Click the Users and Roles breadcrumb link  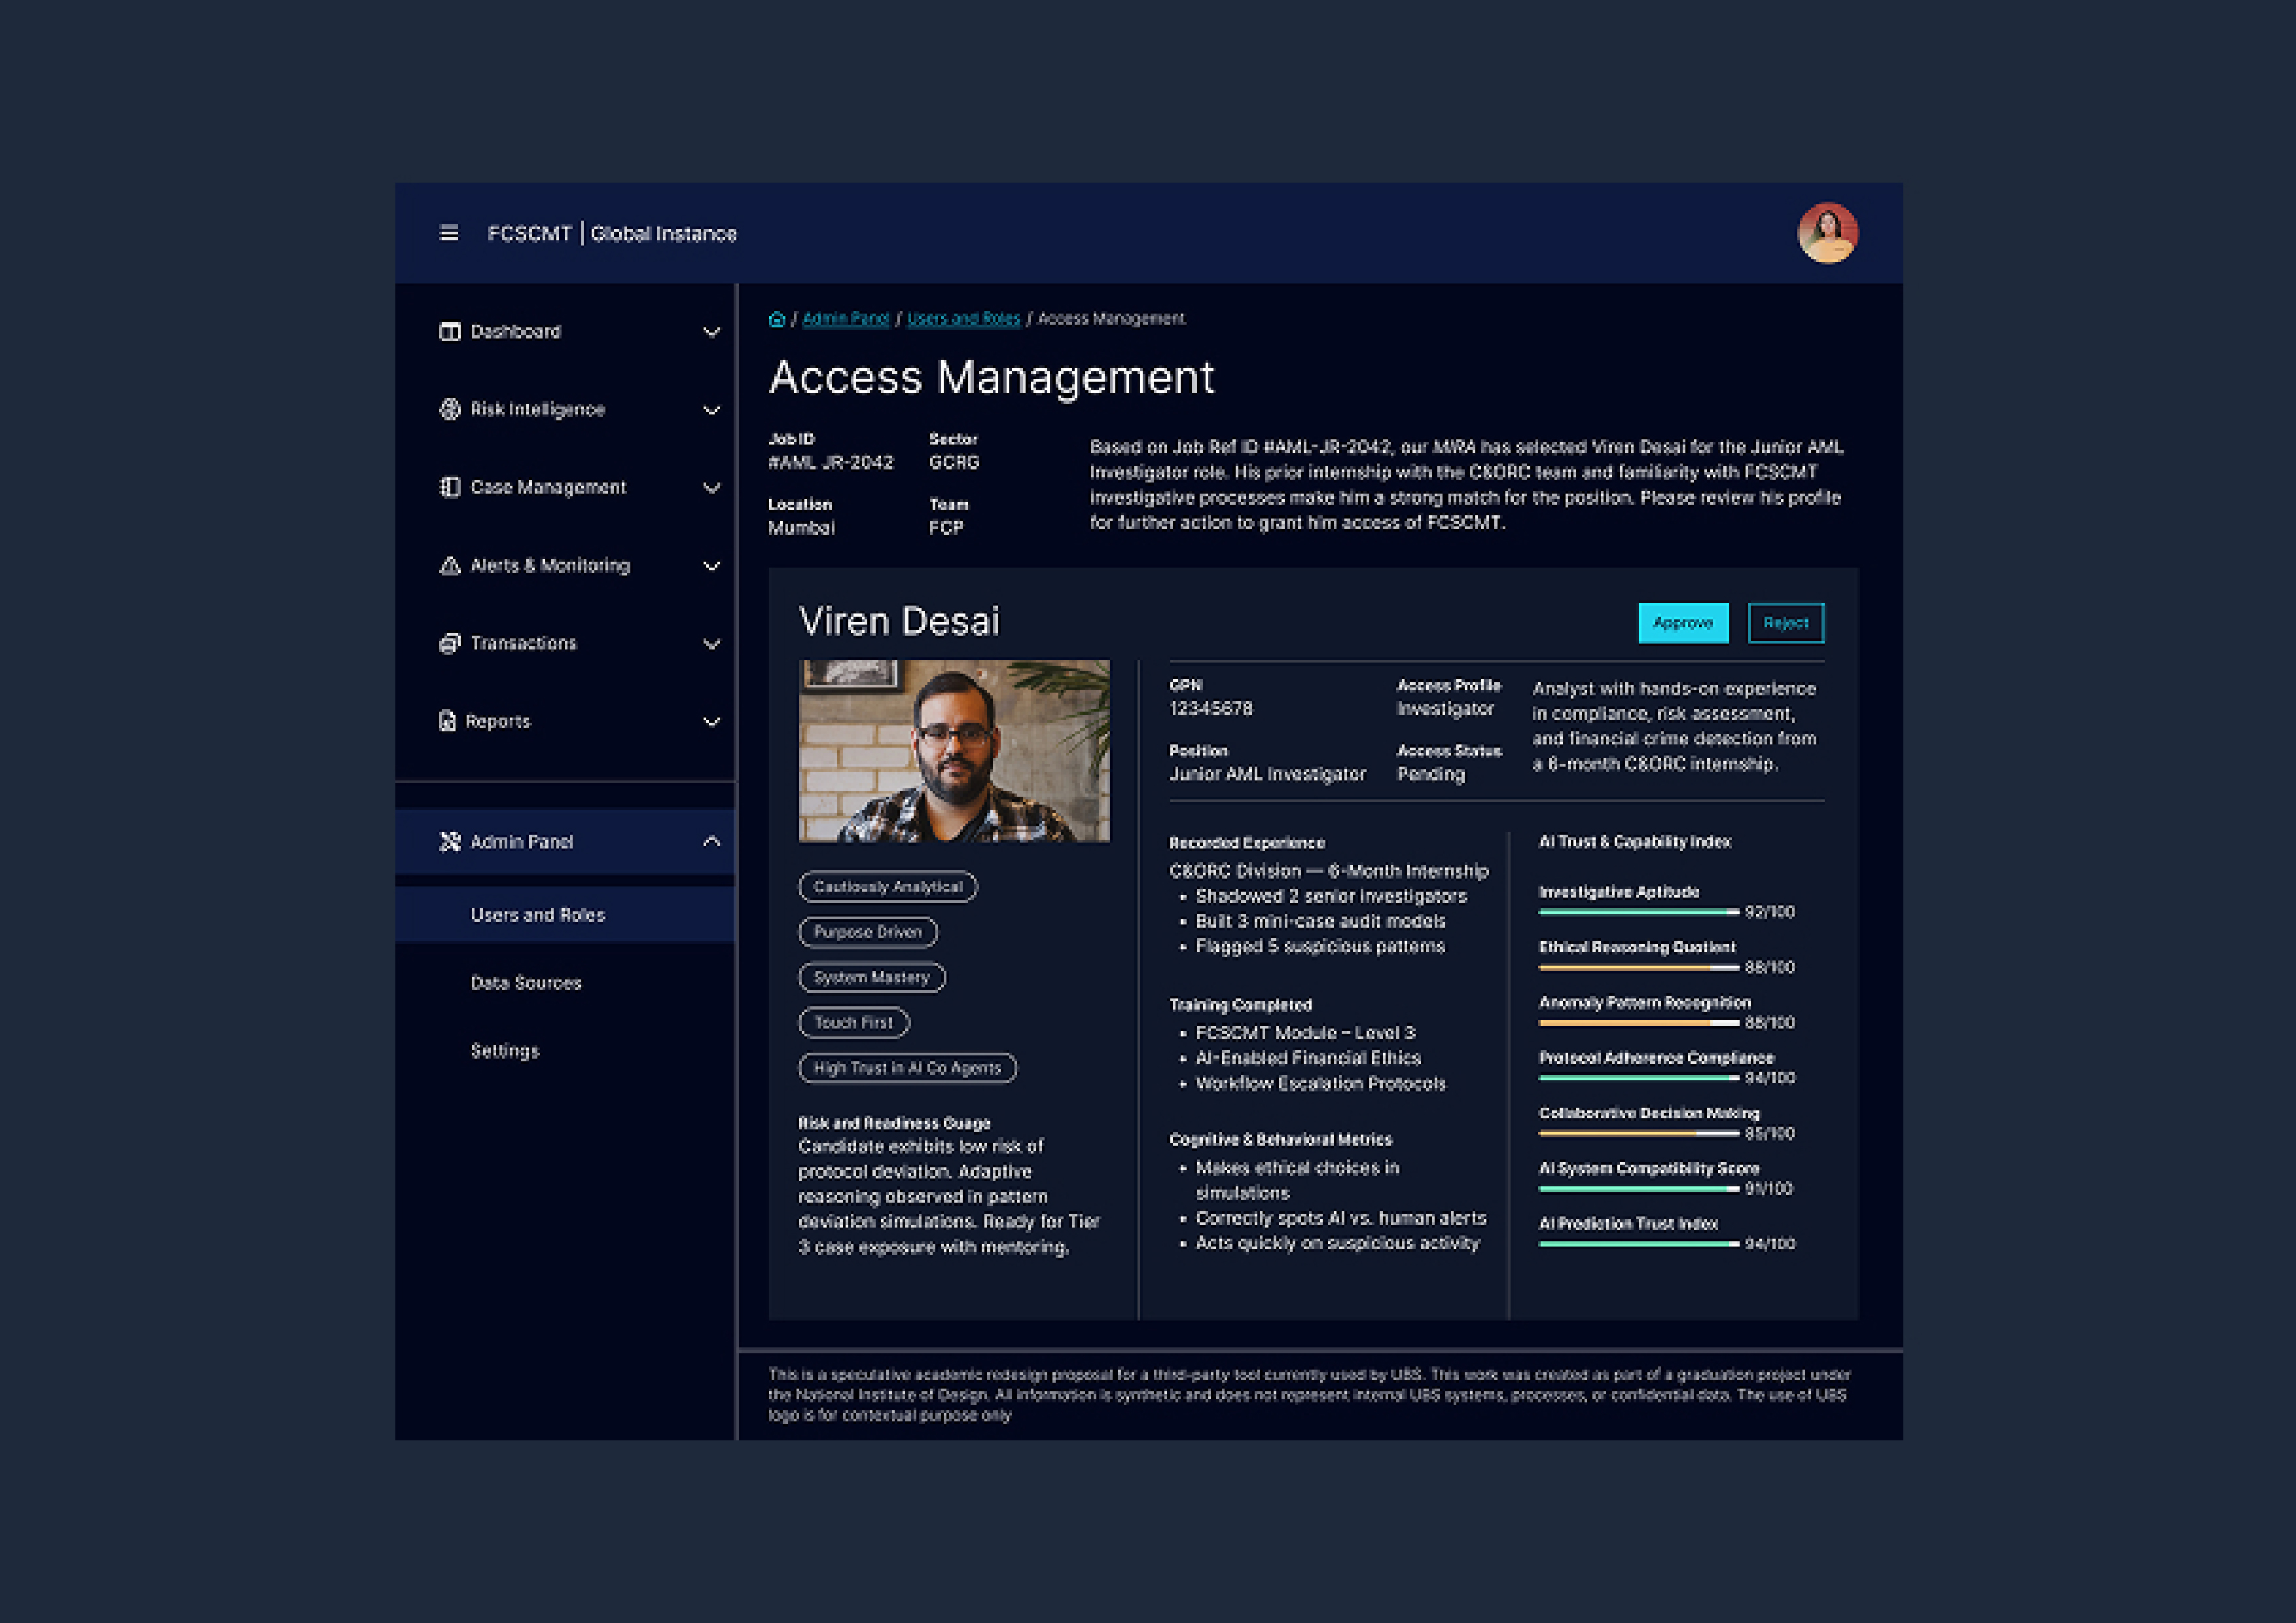963,319
